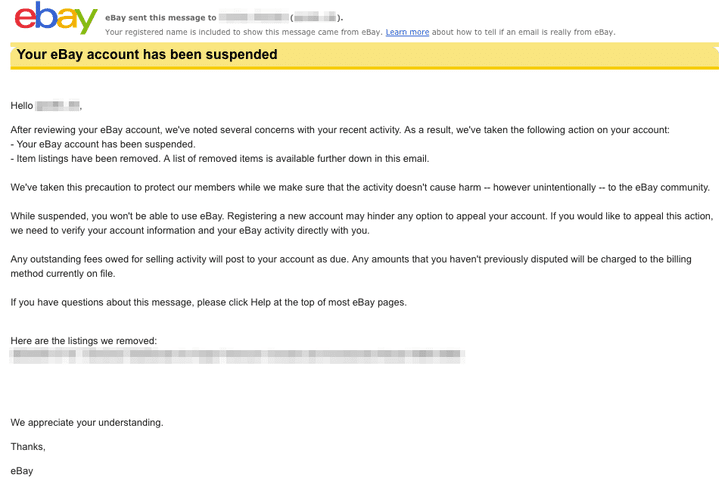This screenshot has width=728, height=481.
Task: Click the 'Here are the listings we removed' label
Action: 84,341
